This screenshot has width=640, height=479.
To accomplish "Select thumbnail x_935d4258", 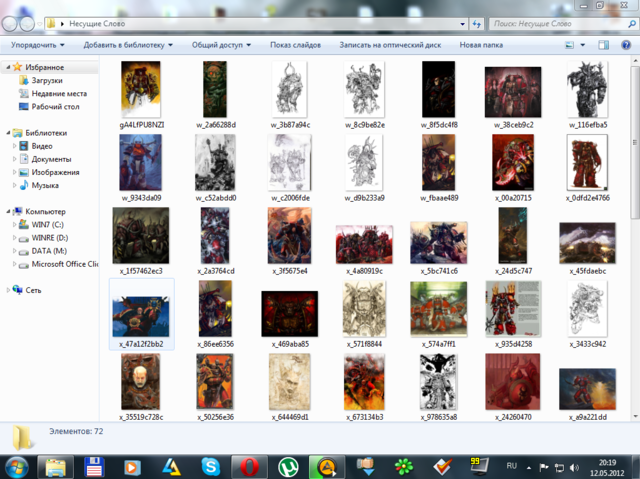I will (x=513, y=314).
